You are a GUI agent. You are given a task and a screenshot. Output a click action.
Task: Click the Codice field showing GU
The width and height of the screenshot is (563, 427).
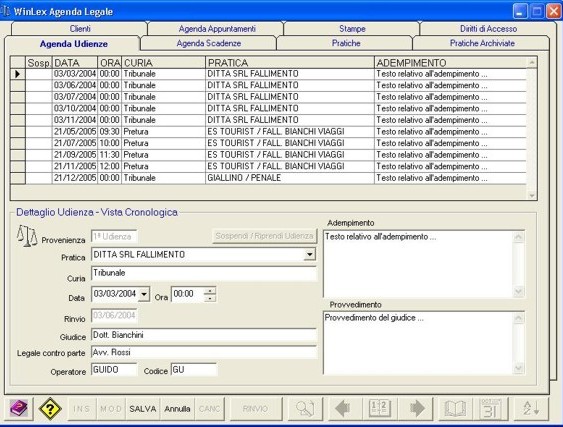click(194, 370)
